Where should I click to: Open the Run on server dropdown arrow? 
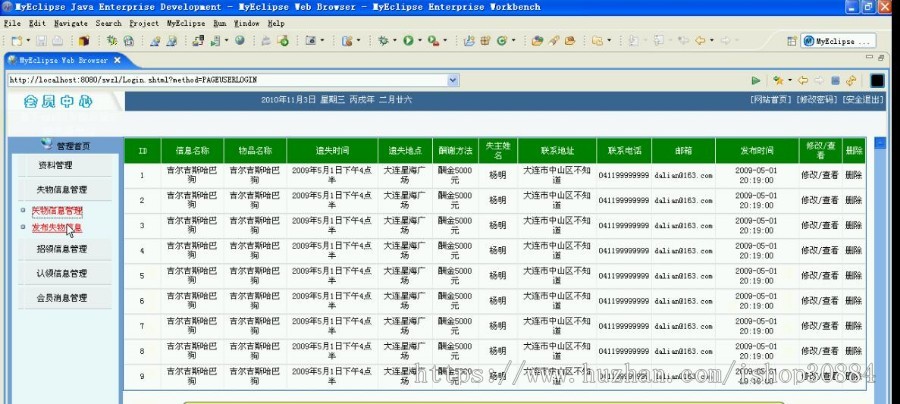click(x=226, y=41)
